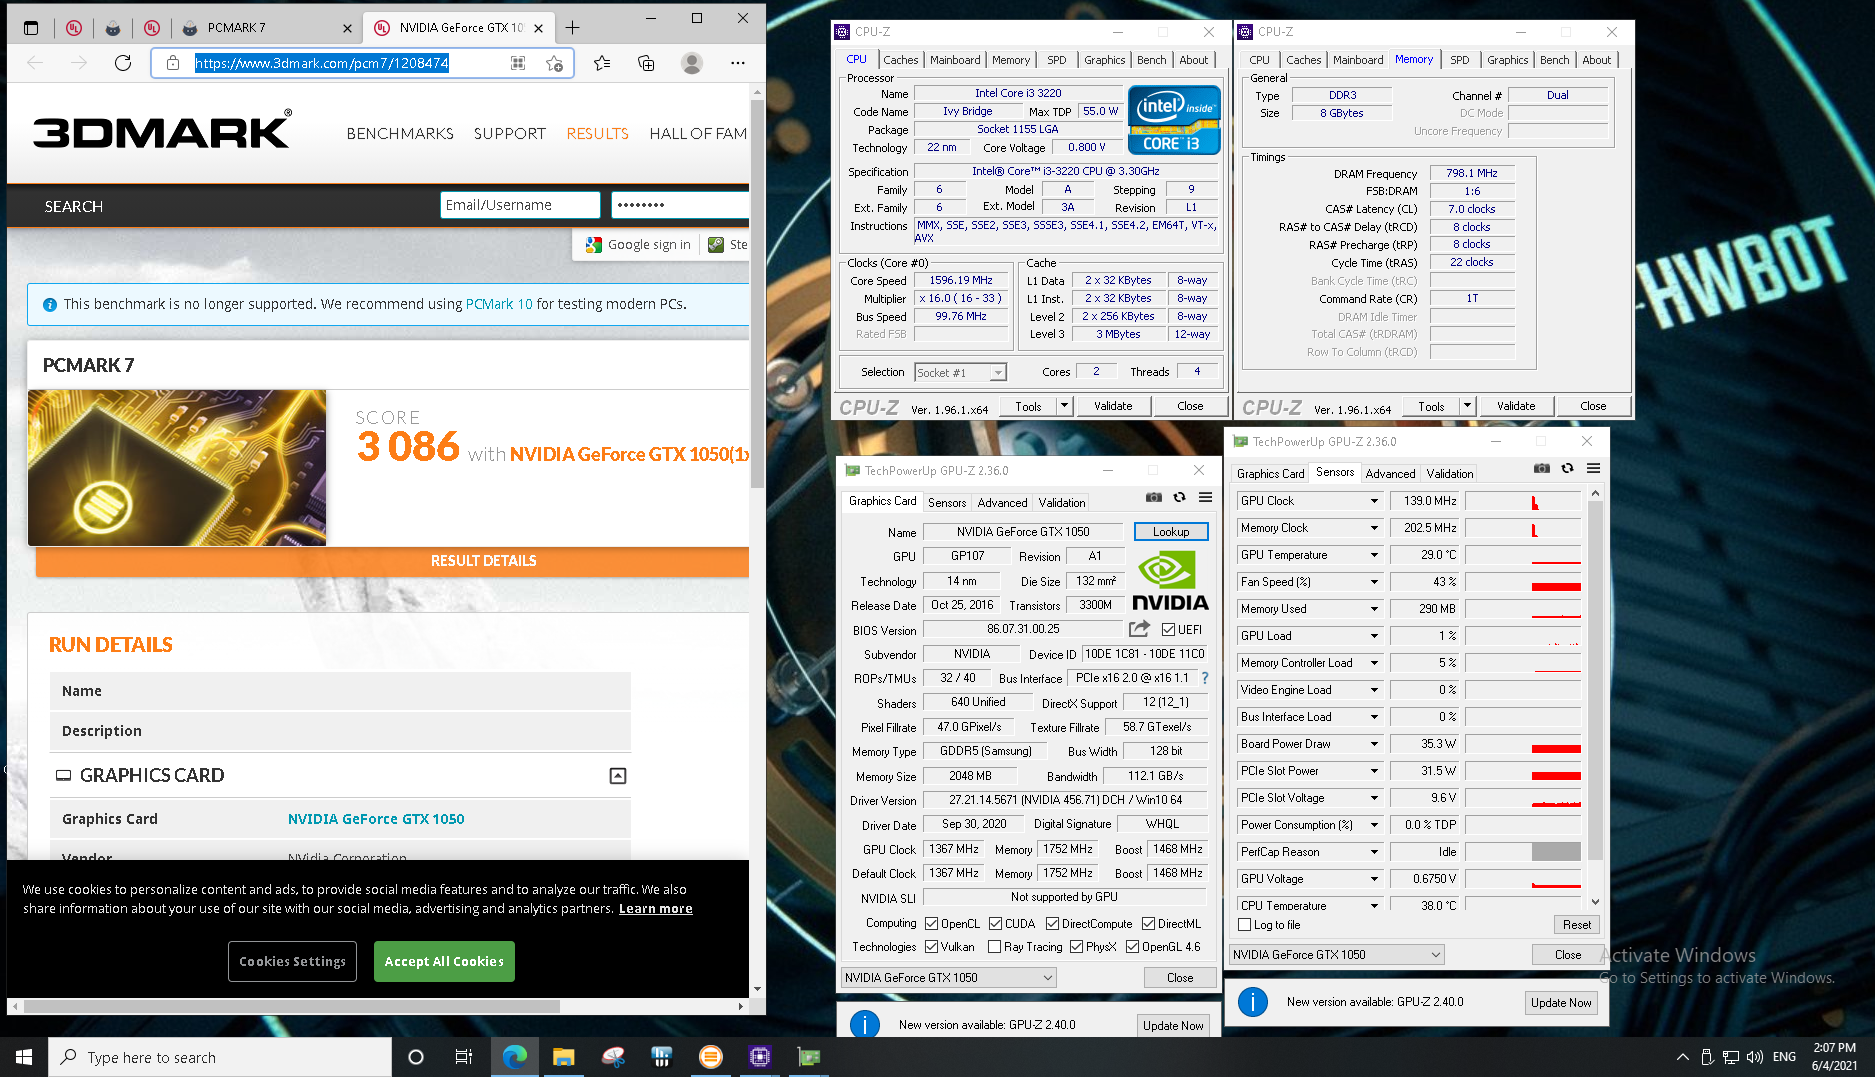The image size is (1875, 1077).
Task: Open hamburger menu in GPU-Z Sensors window
Action: pyautogui.click(x=1593, y=468)
